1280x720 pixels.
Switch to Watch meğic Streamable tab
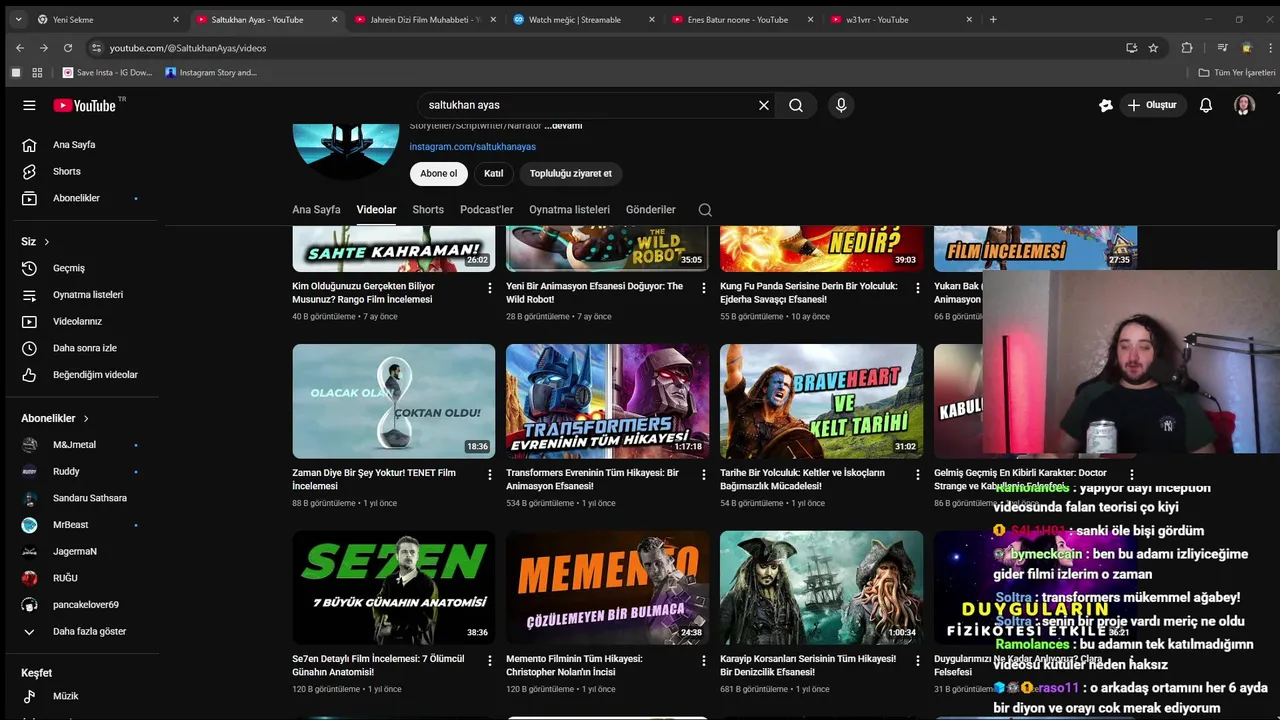click(x=575, y=19)
